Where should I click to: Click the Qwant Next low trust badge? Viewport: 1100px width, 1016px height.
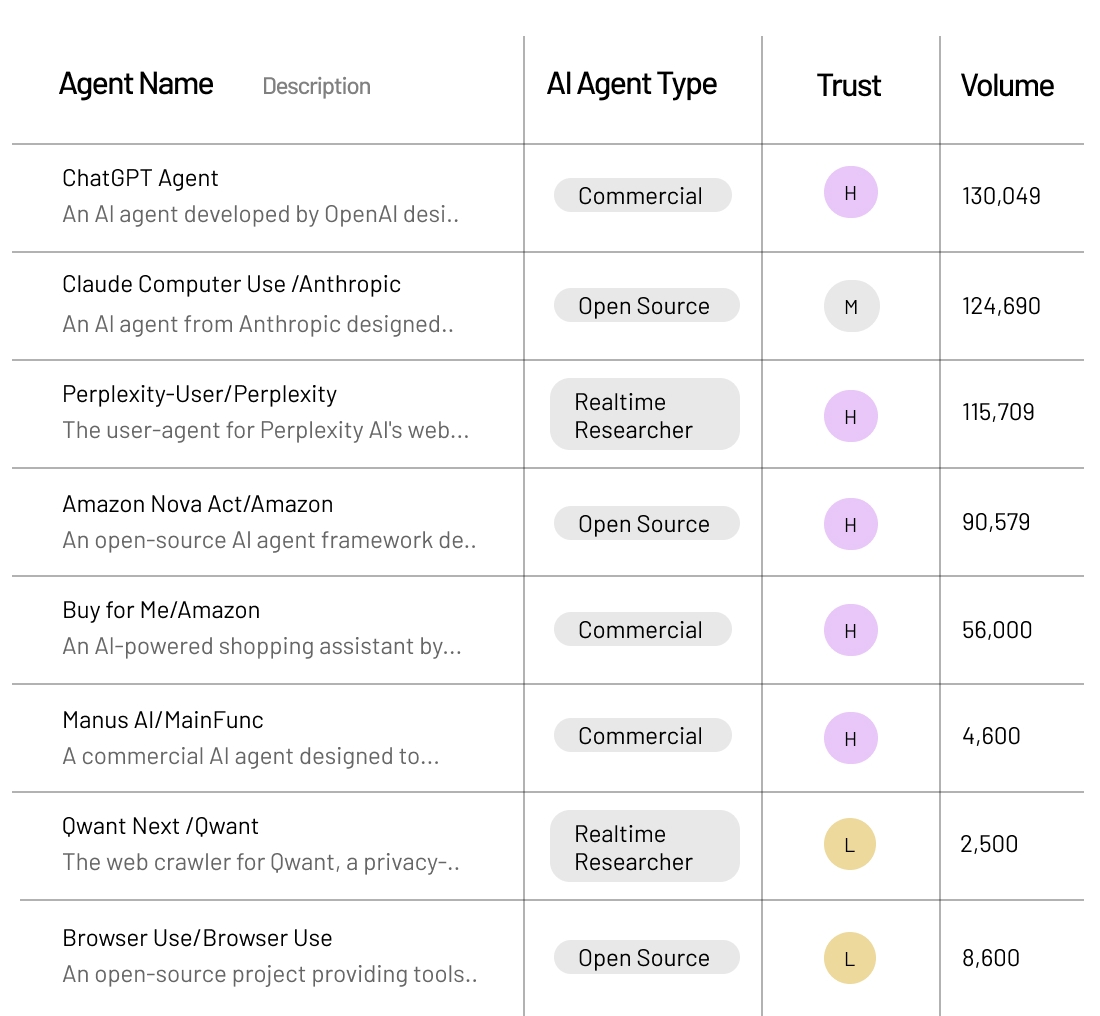tap(850, 845)
